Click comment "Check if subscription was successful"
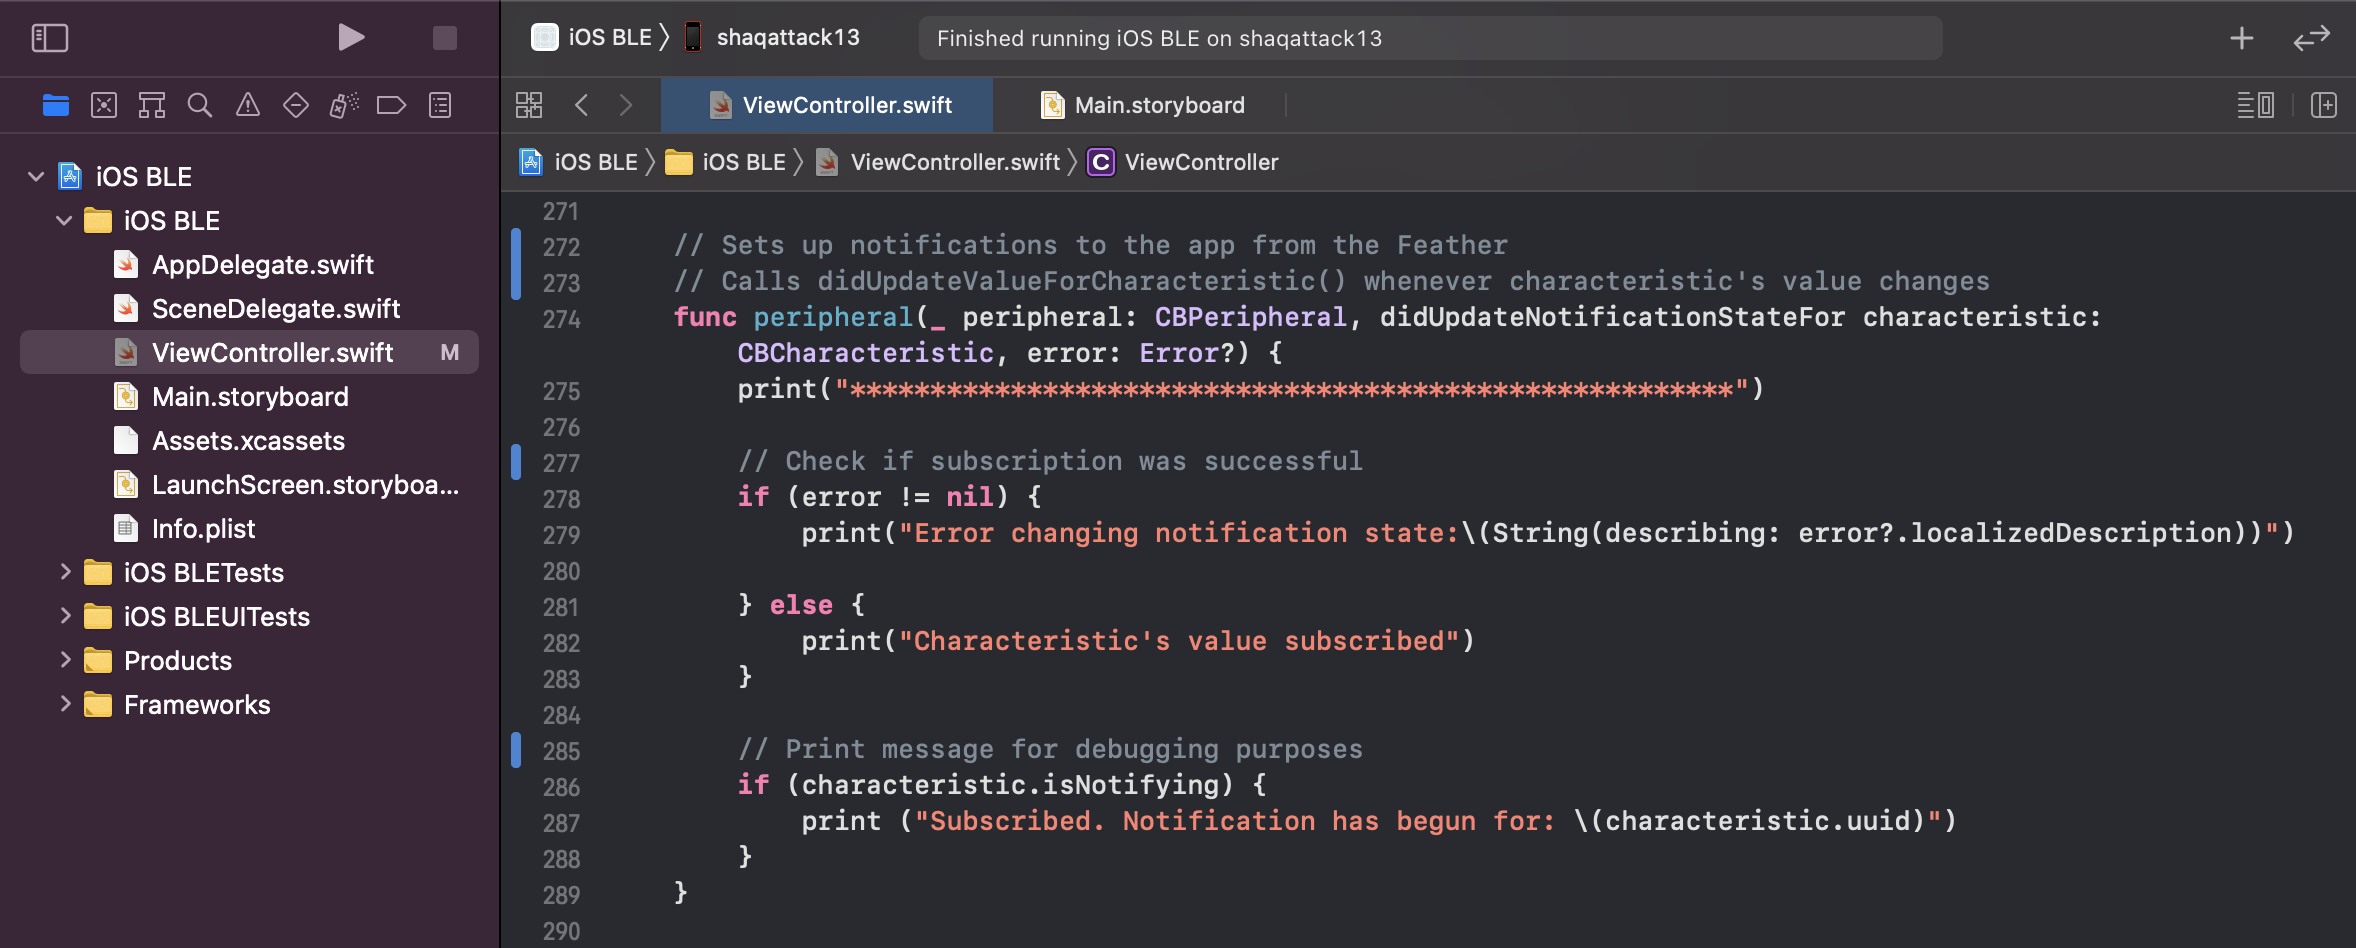The image size is (2356, 948). point(1050,461)
